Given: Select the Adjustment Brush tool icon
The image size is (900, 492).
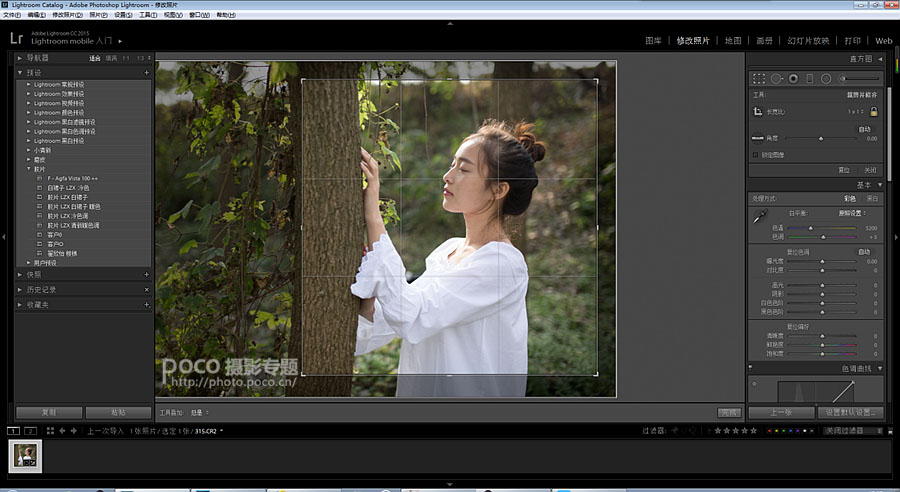Looking at the screenshot, I should pos(860,79).
